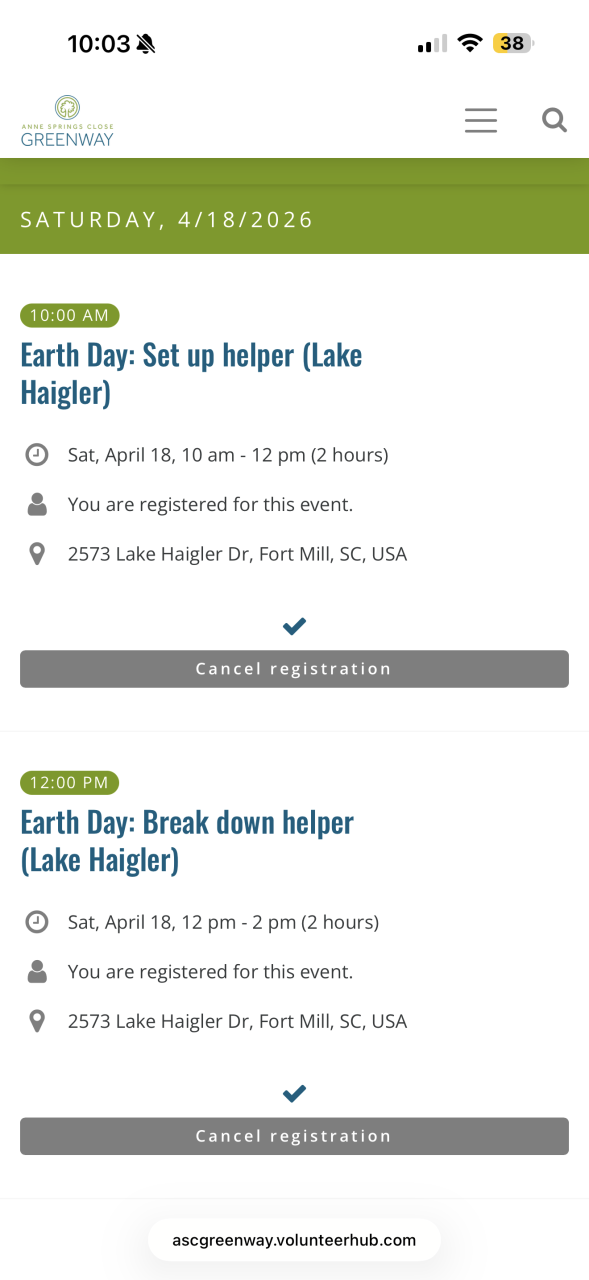Tap the battery indicator in the status bar
This screenshot has width=589, height=1280.
[514, 43]
